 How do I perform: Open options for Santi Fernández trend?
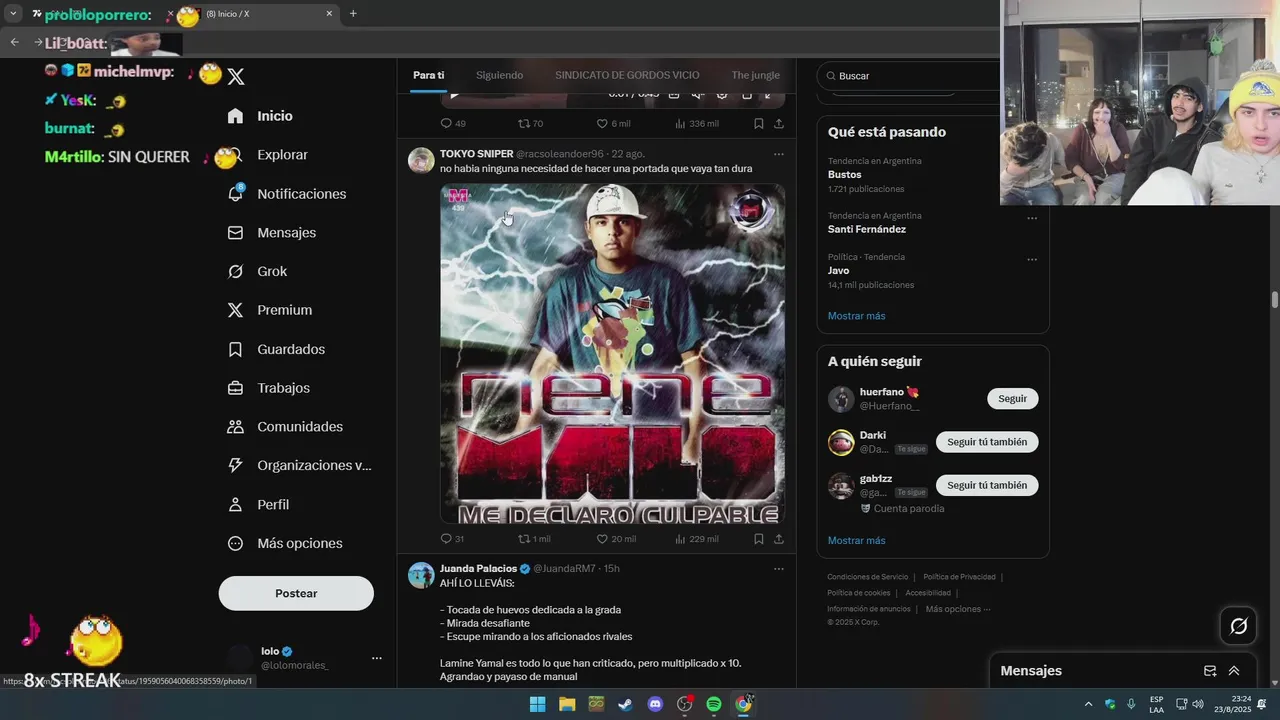pyautogui.click(x=1032, y=218)
